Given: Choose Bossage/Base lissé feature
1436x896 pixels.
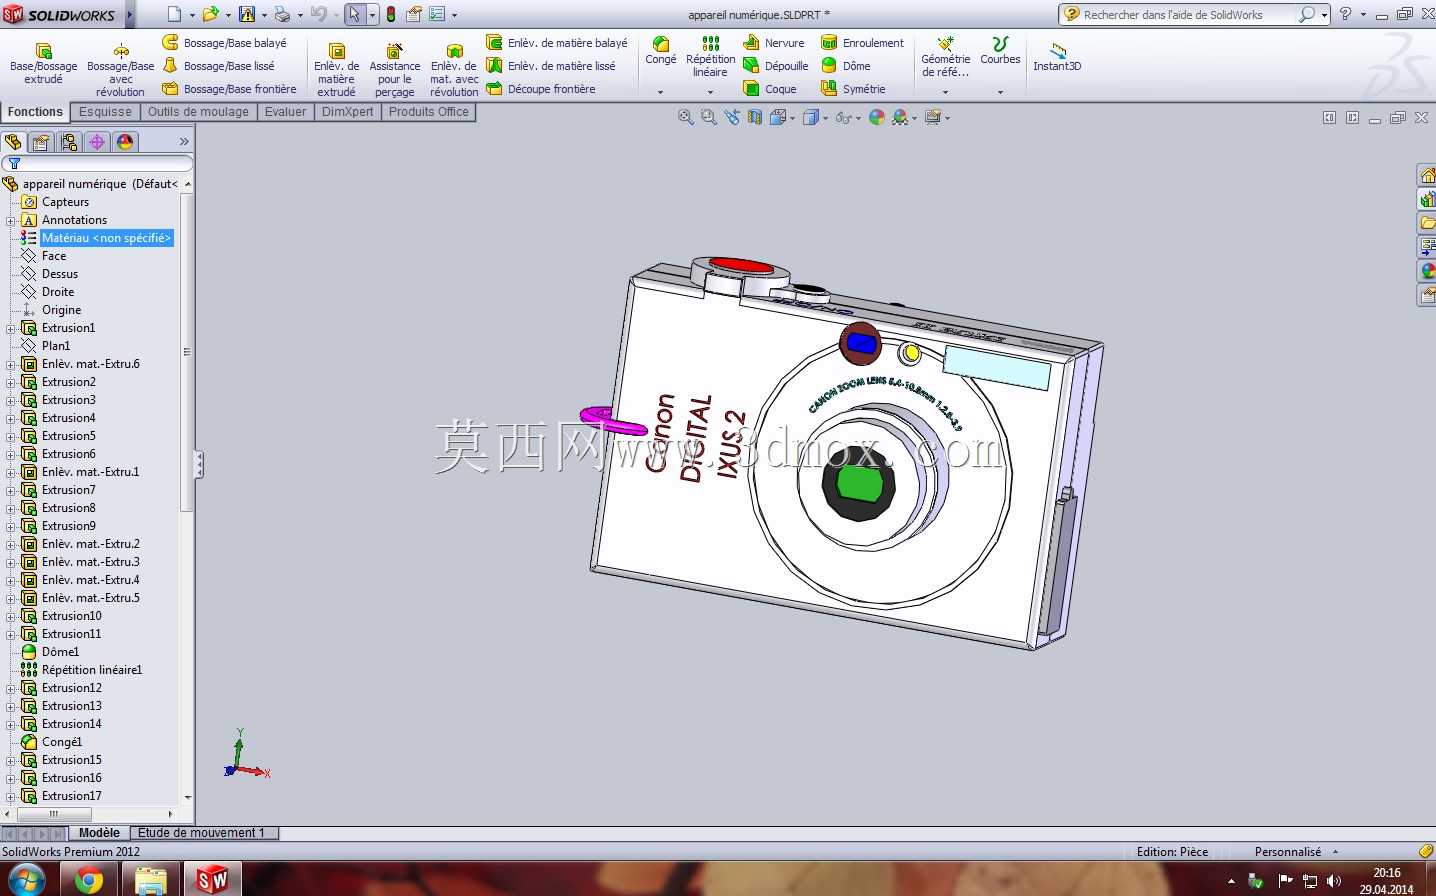Looking at the screenshot, I should click(219, 66).
